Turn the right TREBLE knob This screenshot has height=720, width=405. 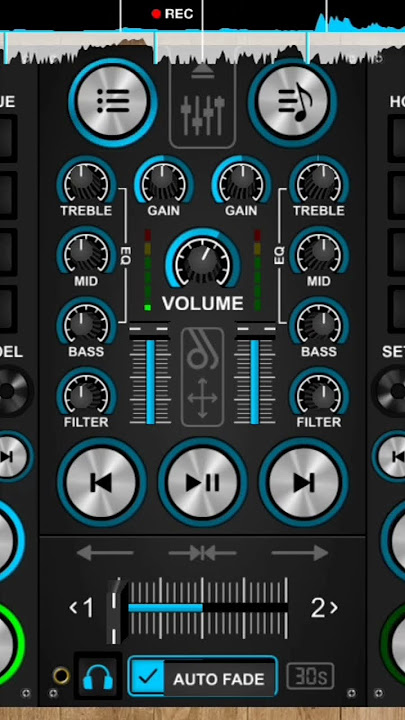pos(319,181)
